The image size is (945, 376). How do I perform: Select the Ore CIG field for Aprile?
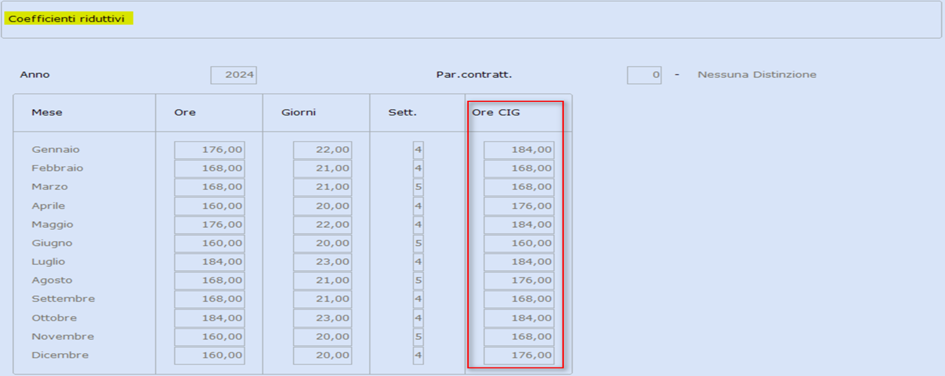click(519, 206)
